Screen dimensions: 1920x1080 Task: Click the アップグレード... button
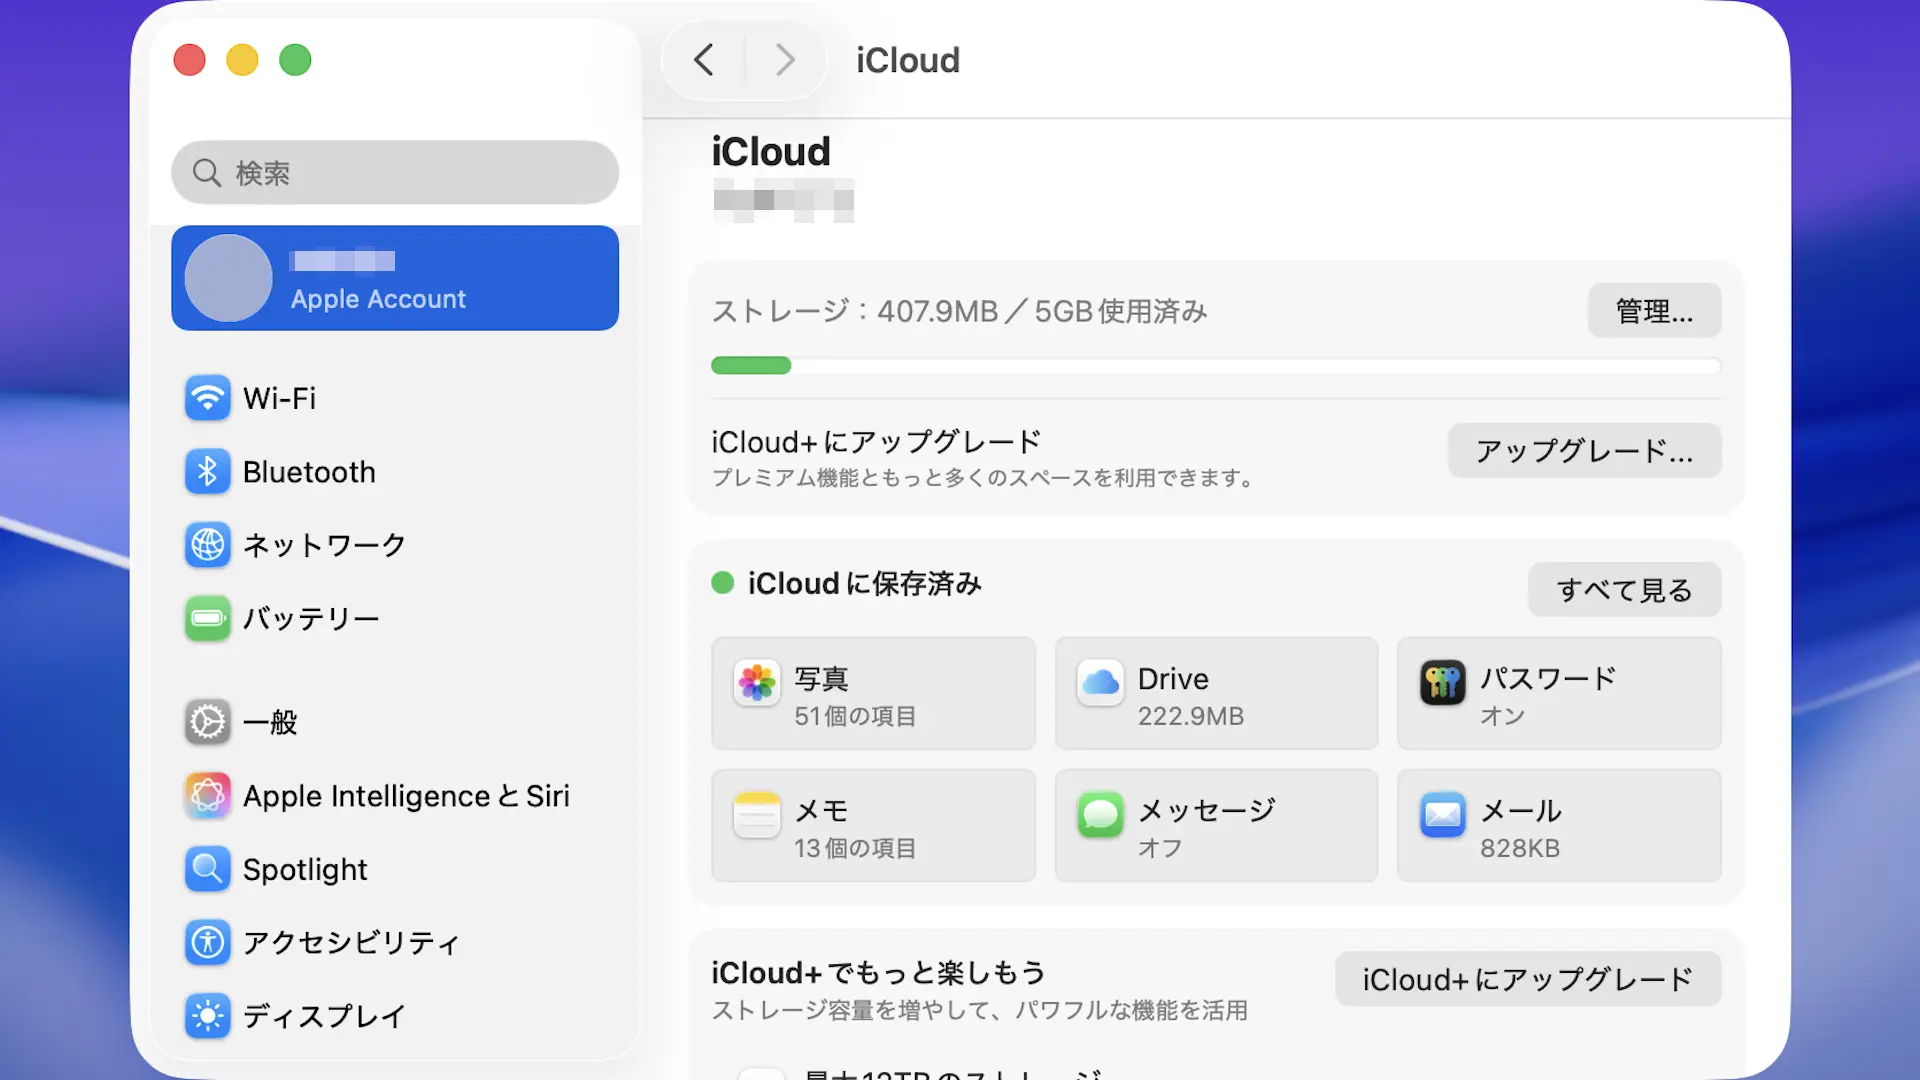click(1583, 451)
